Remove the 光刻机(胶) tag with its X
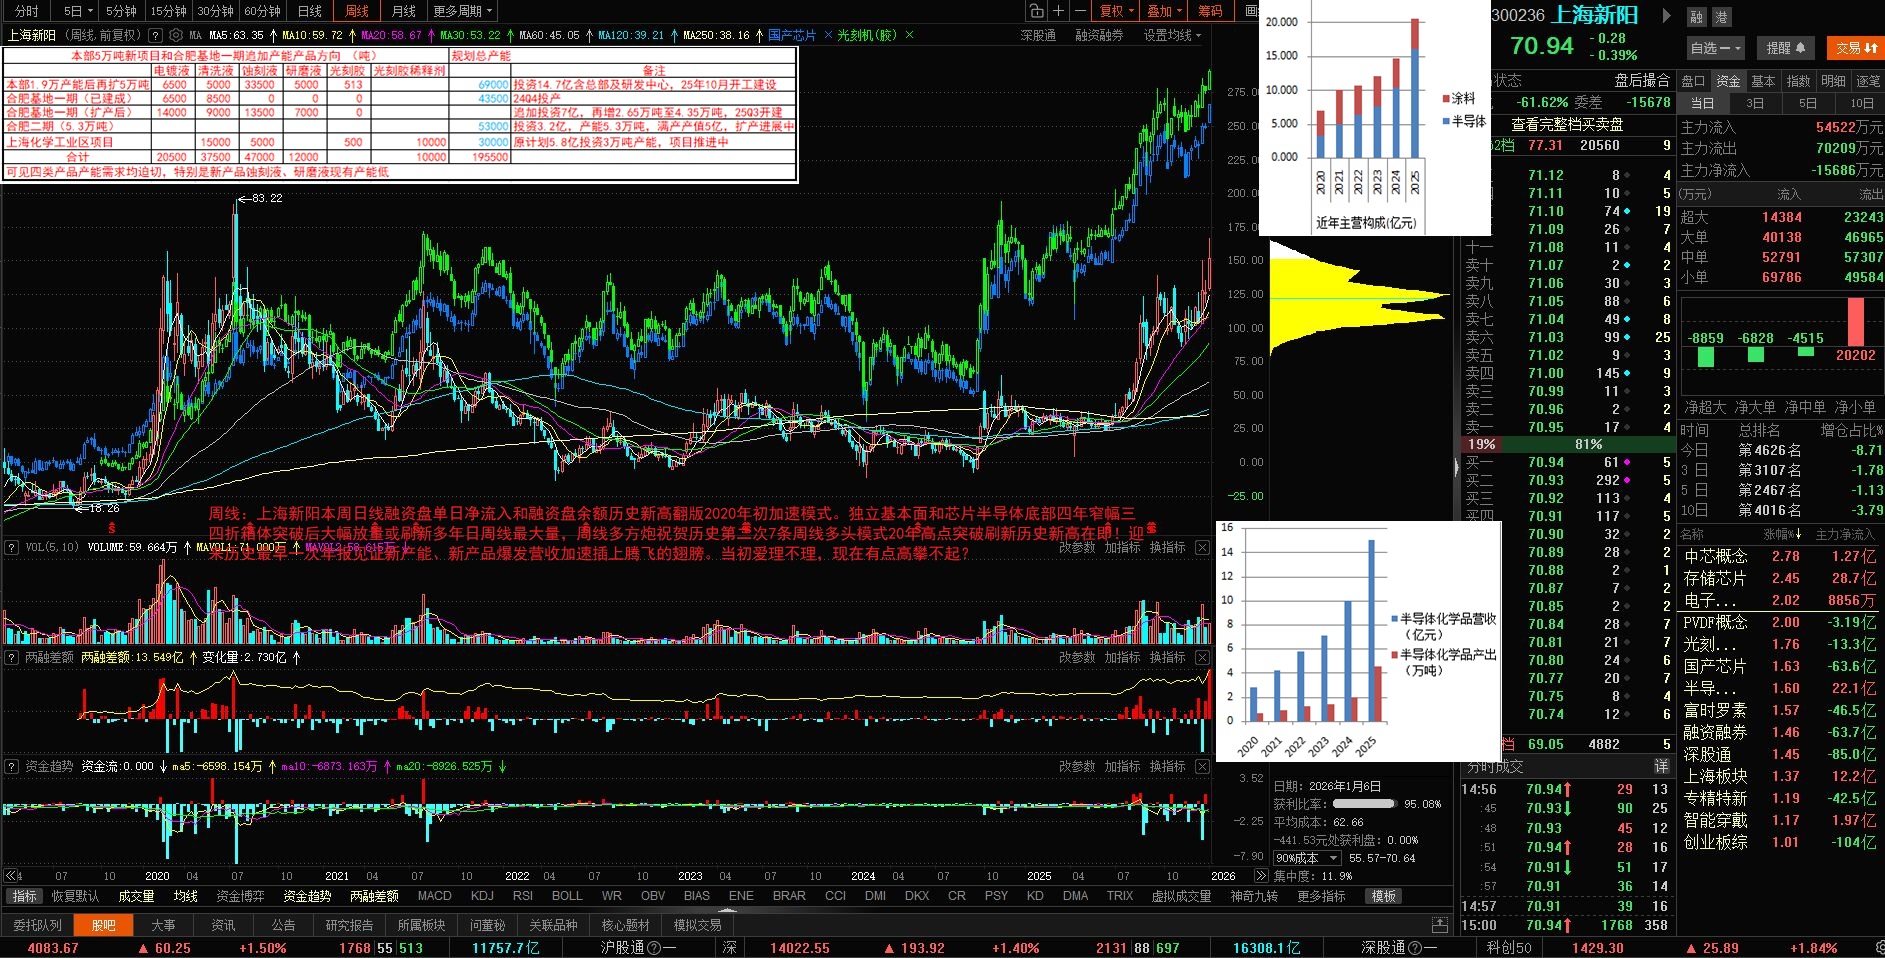The width and height of the screenshot is (1885, 958). click(909, 35)
